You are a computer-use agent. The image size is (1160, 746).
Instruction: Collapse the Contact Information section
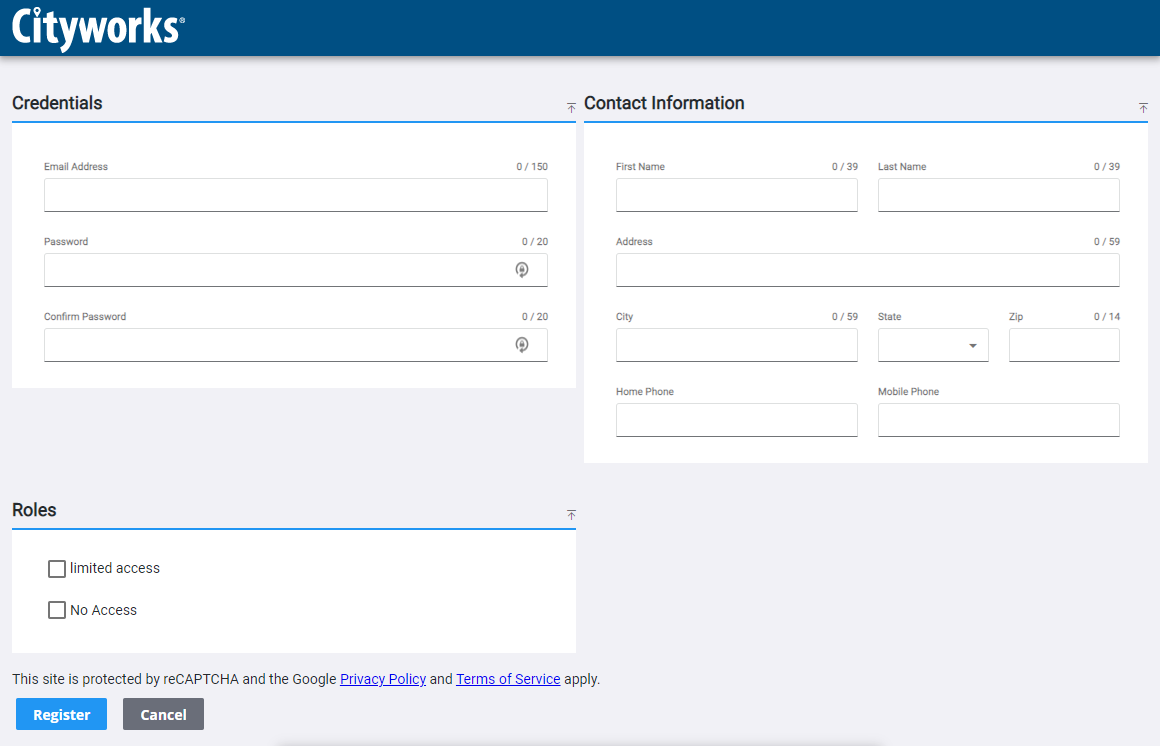pos(1143,108)
